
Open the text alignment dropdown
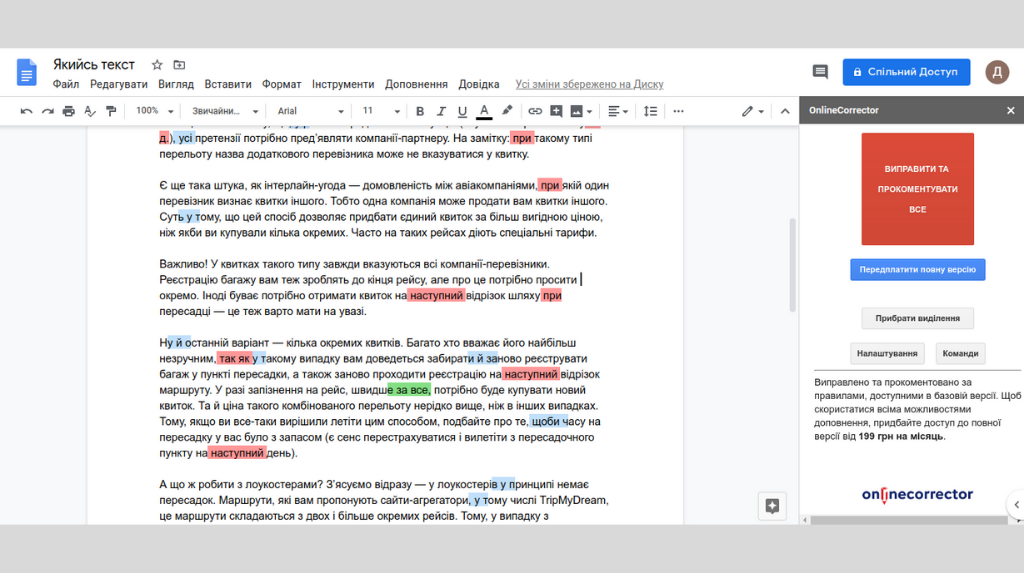click(x=618, y=111)
